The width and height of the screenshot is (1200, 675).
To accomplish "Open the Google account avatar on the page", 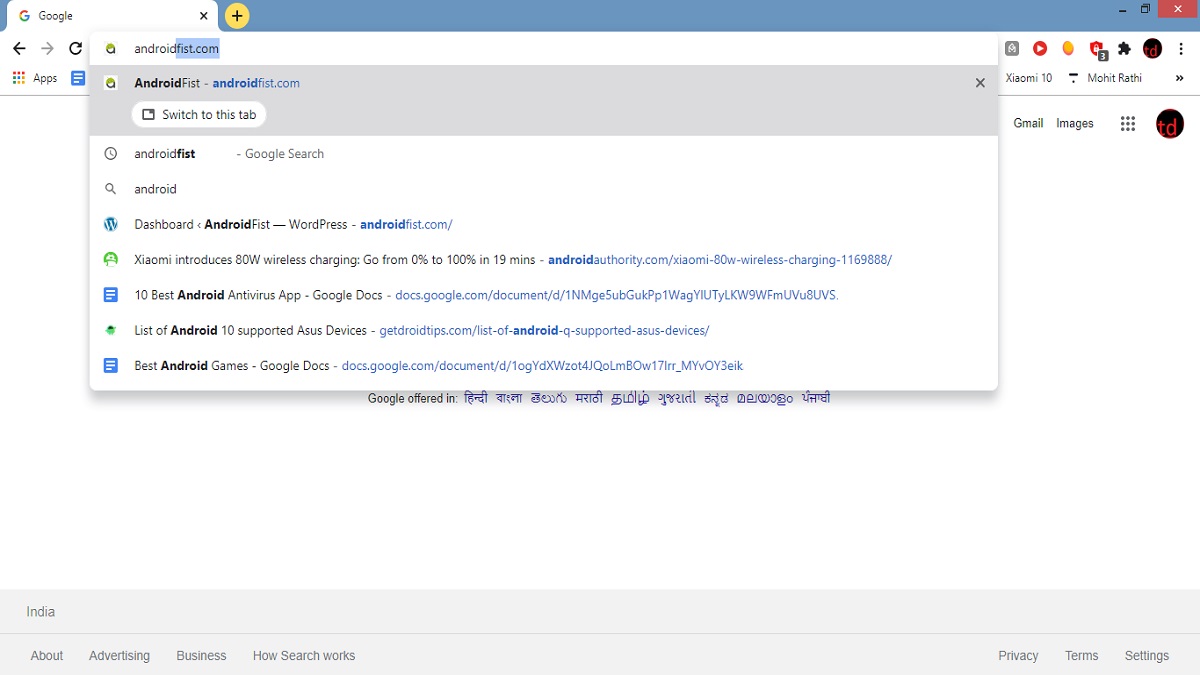I will 1170,124.
